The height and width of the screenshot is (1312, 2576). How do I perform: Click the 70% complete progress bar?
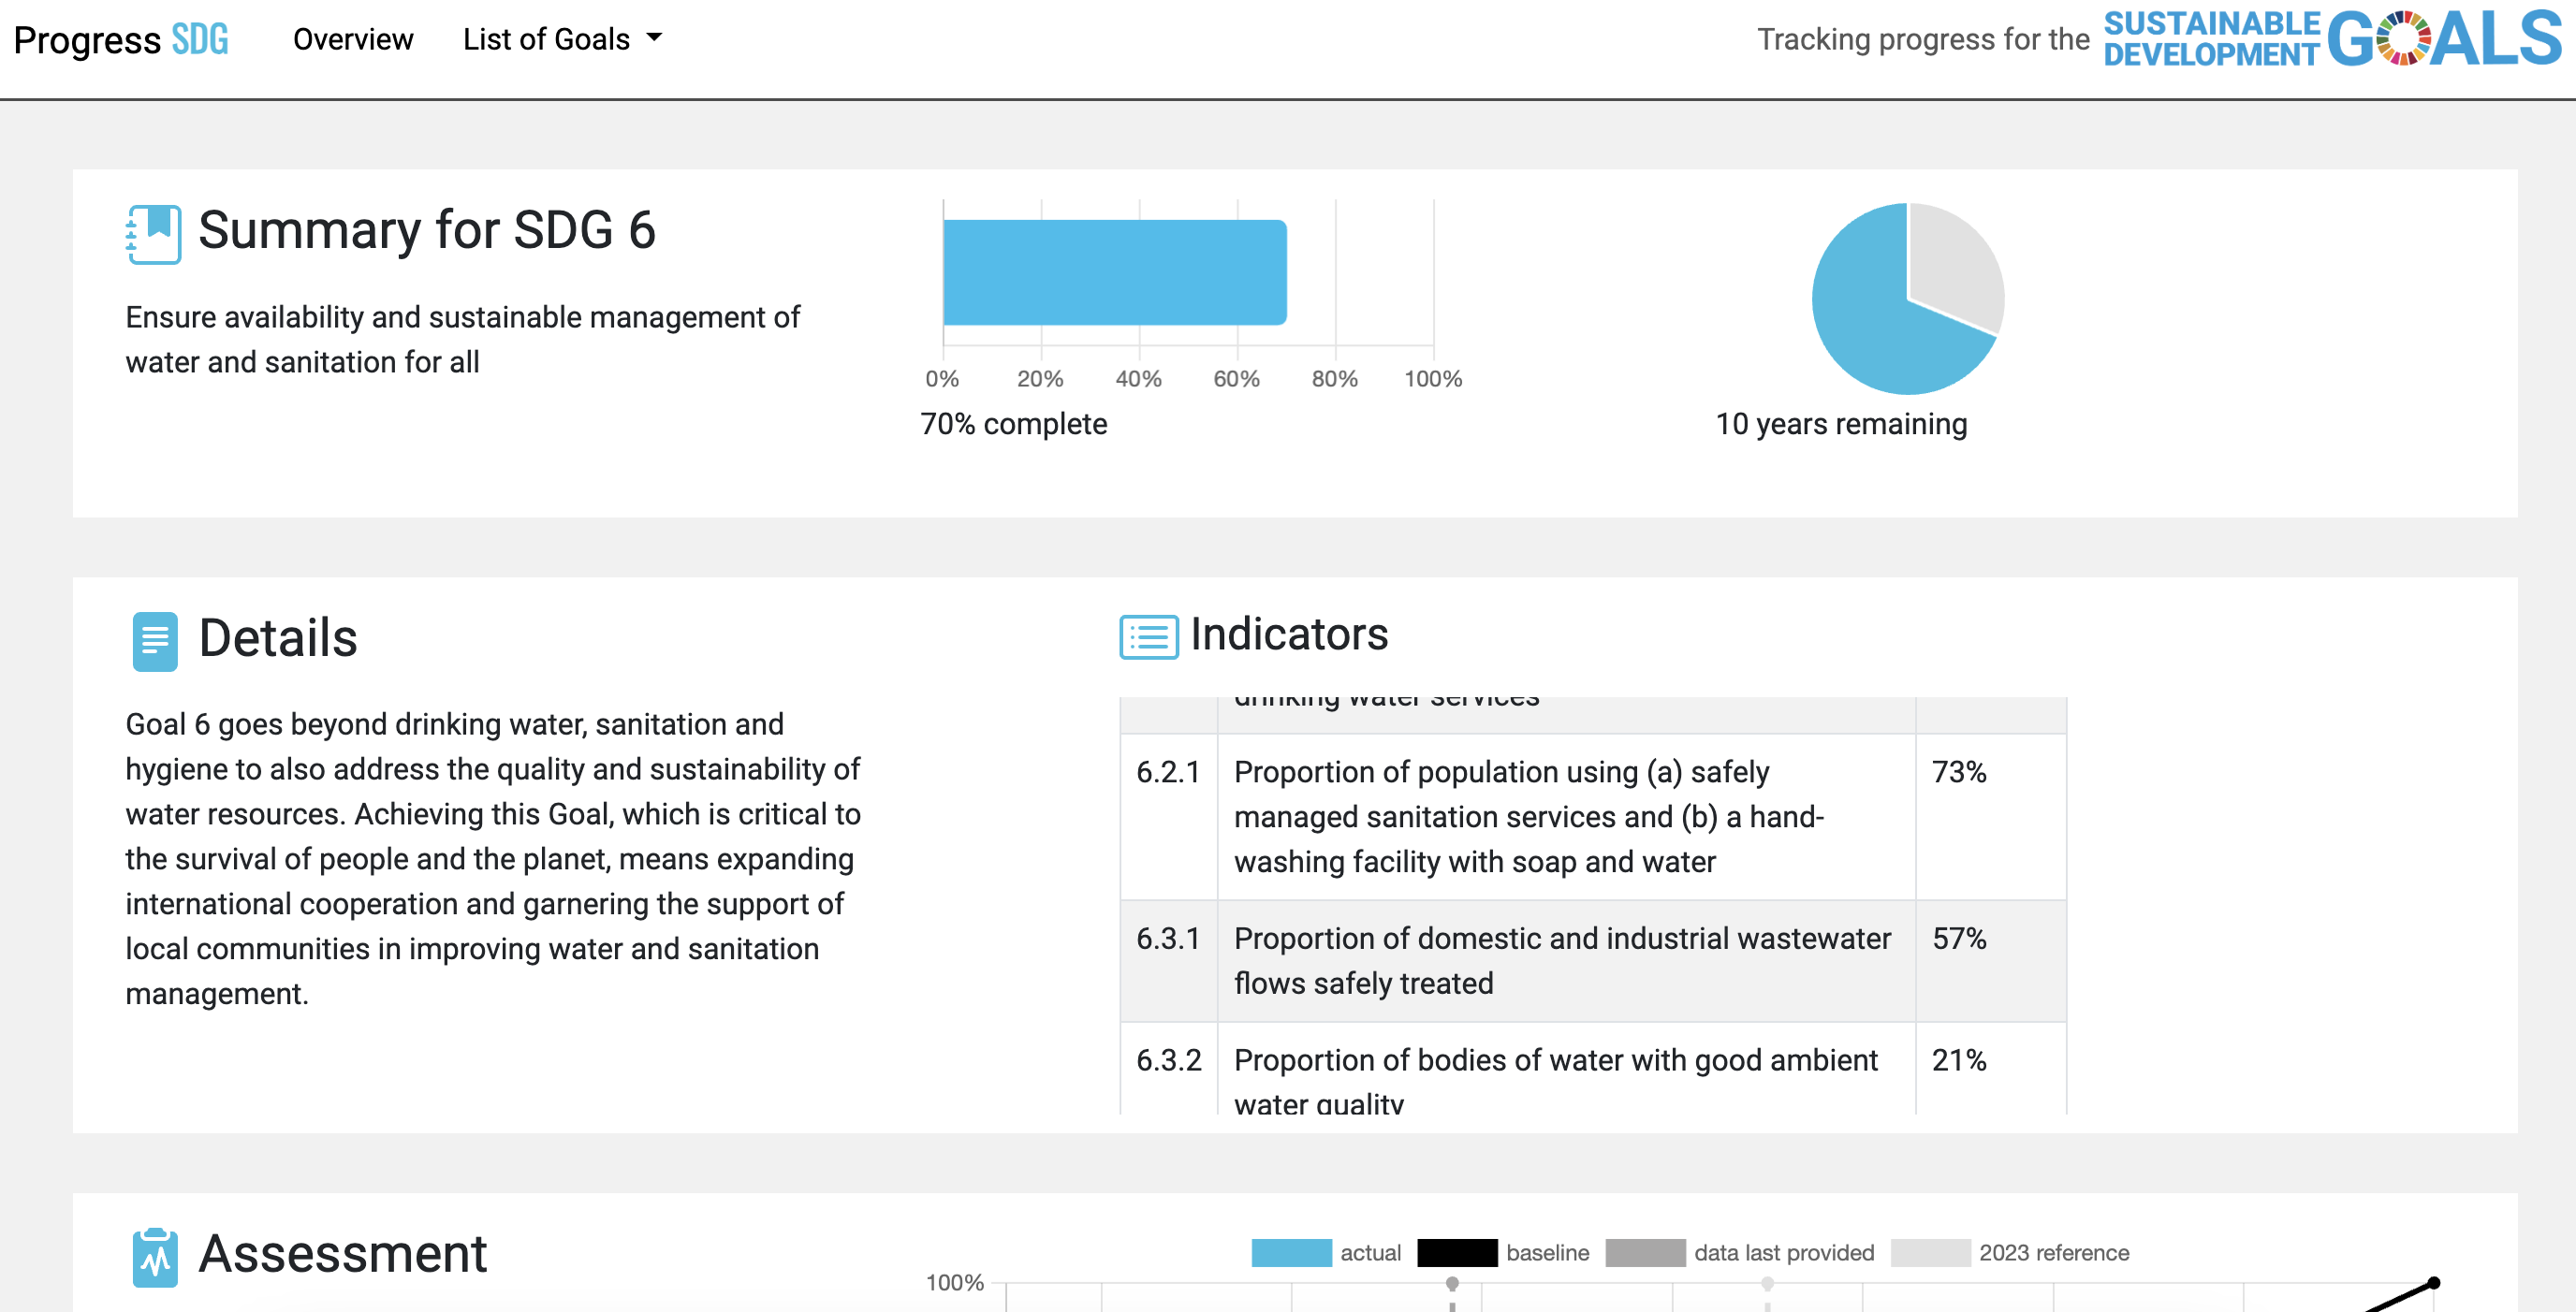[1114, 272]
